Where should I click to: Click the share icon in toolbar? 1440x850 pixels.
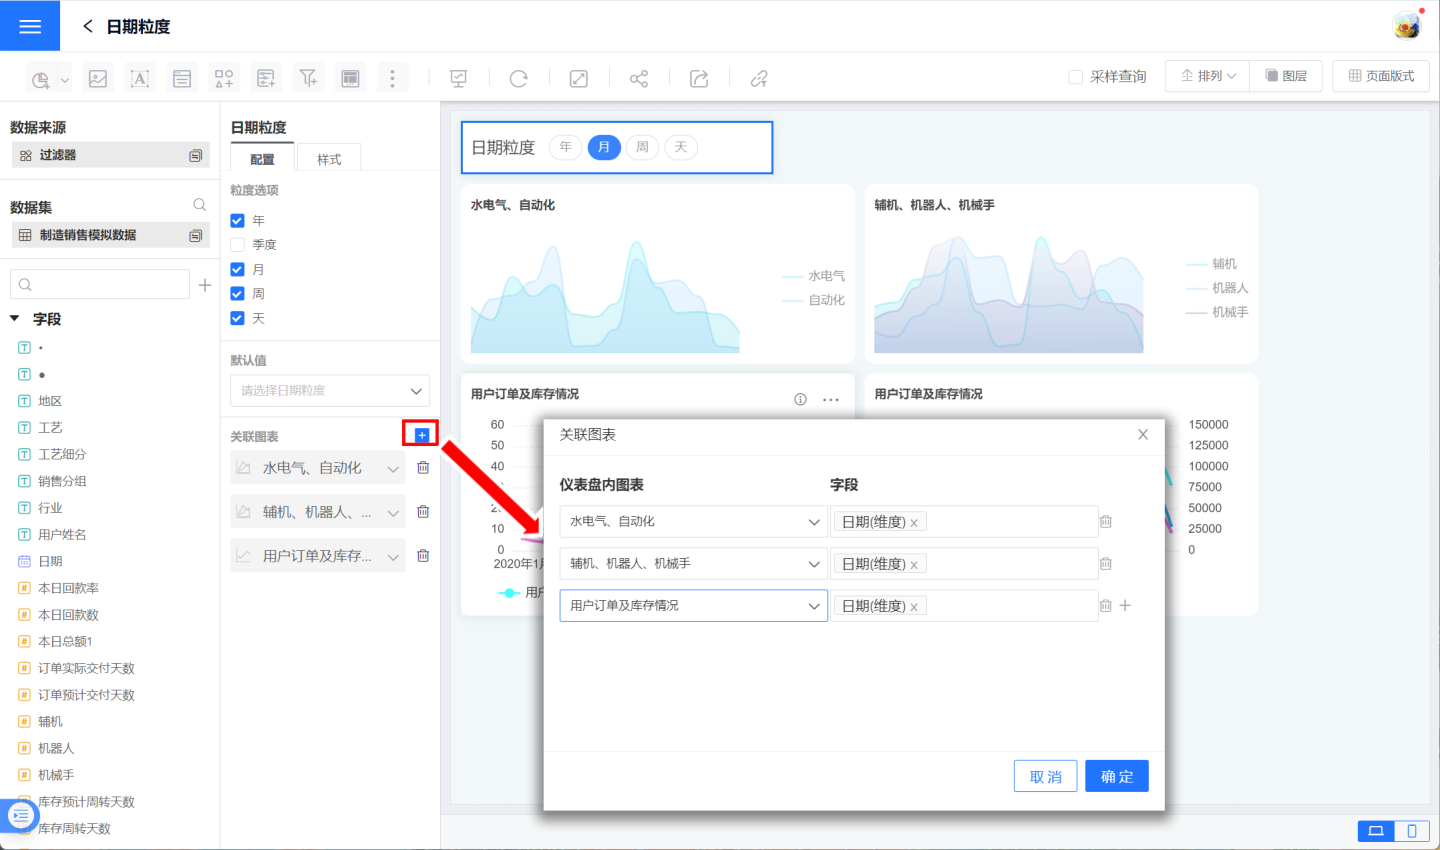pos(638,78)
